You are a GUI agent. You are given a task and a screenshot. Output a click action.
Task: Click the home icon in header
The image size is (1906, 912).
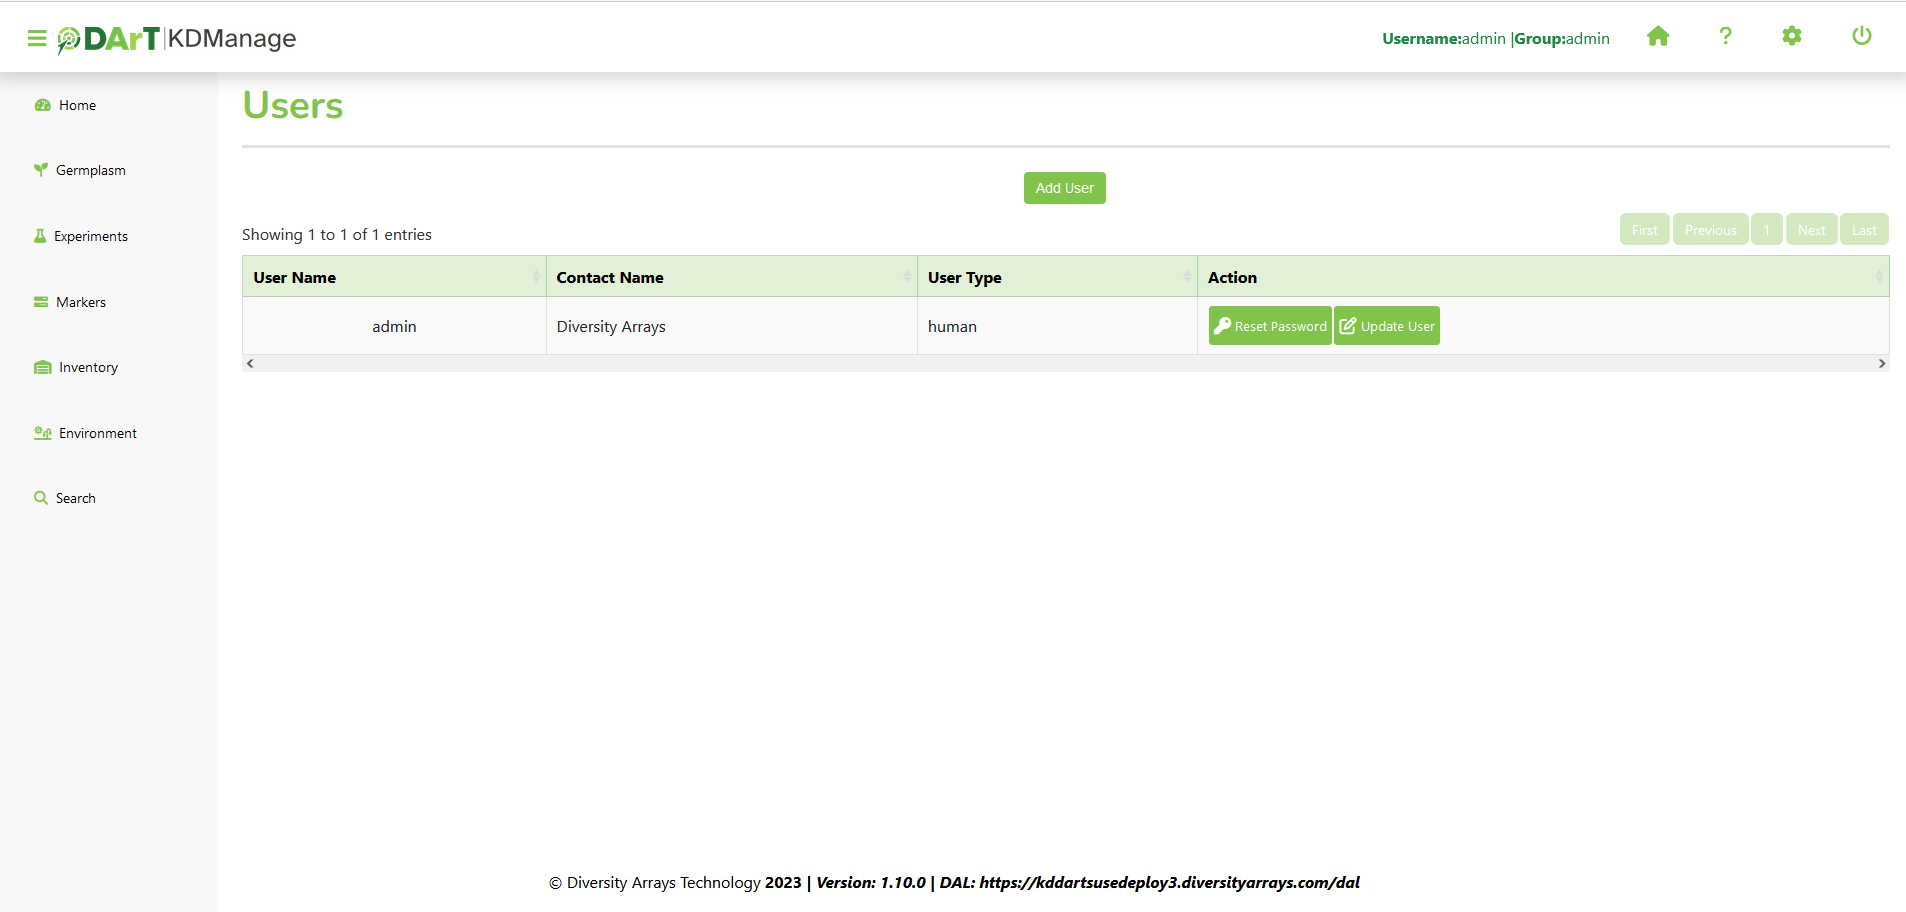1658,37
